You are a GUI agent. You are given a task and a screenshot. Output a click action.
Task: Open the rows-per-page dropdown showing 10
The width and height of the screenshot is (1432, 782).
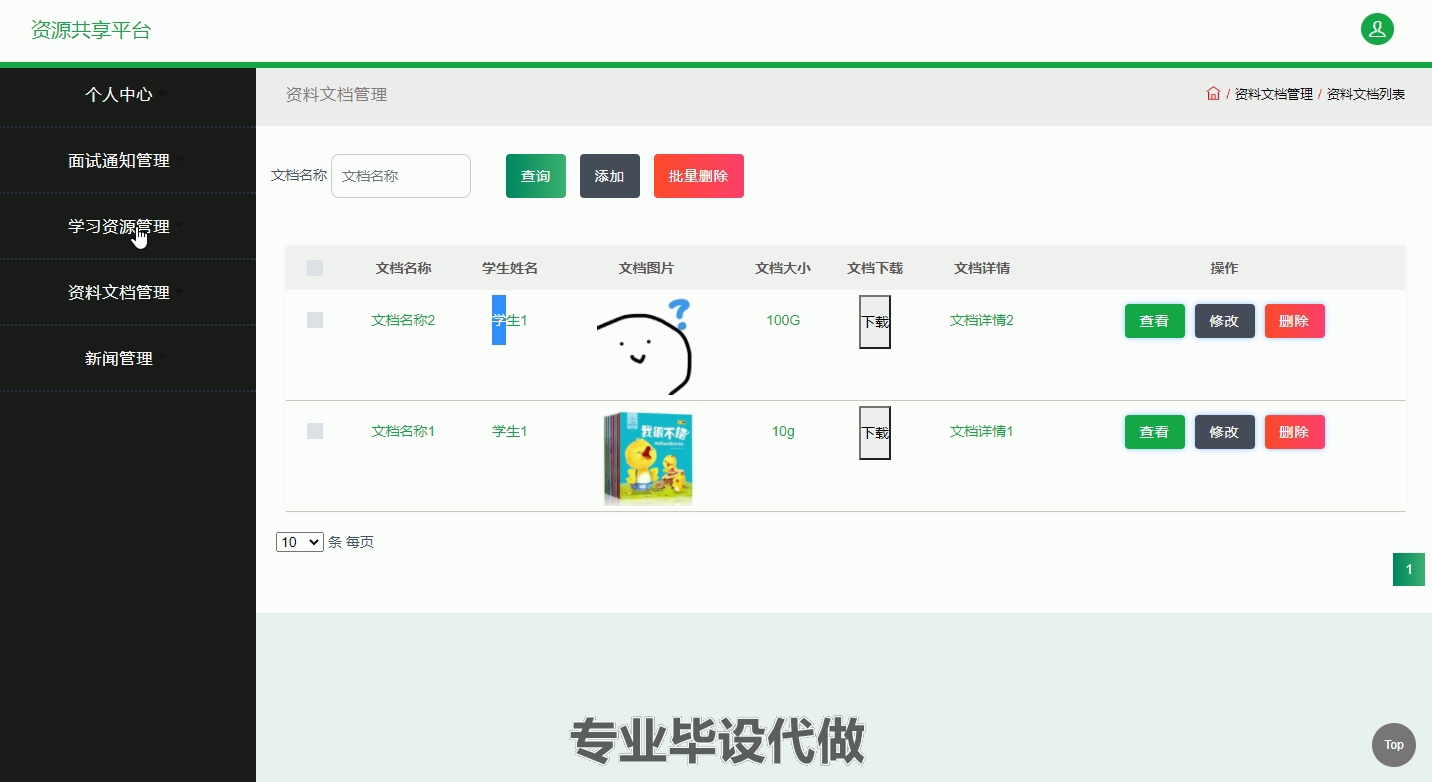click(x=300, y=542)
